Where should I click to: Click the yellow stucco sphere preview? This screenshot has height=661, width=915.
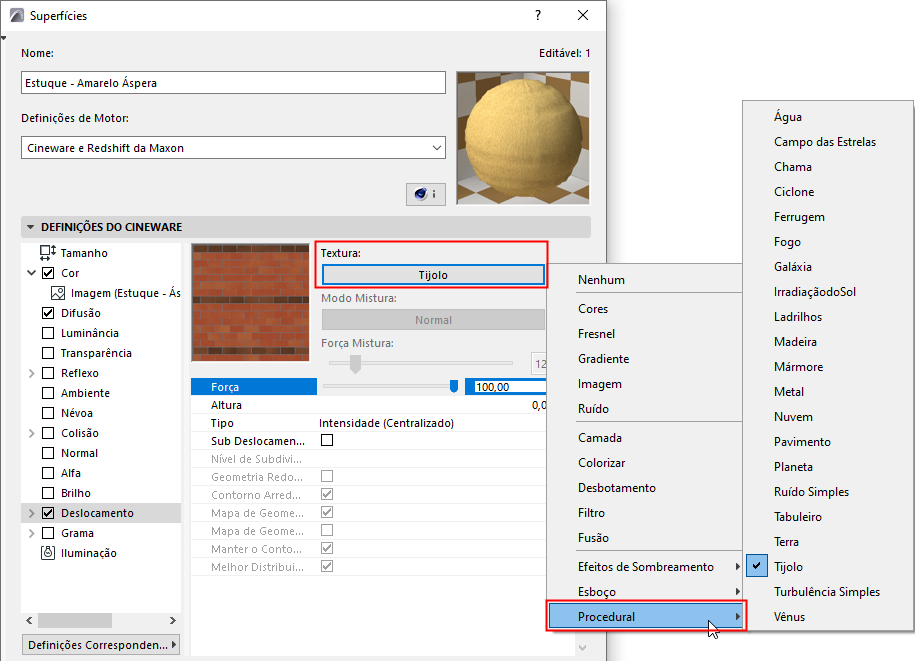click(x=523, y=138)
